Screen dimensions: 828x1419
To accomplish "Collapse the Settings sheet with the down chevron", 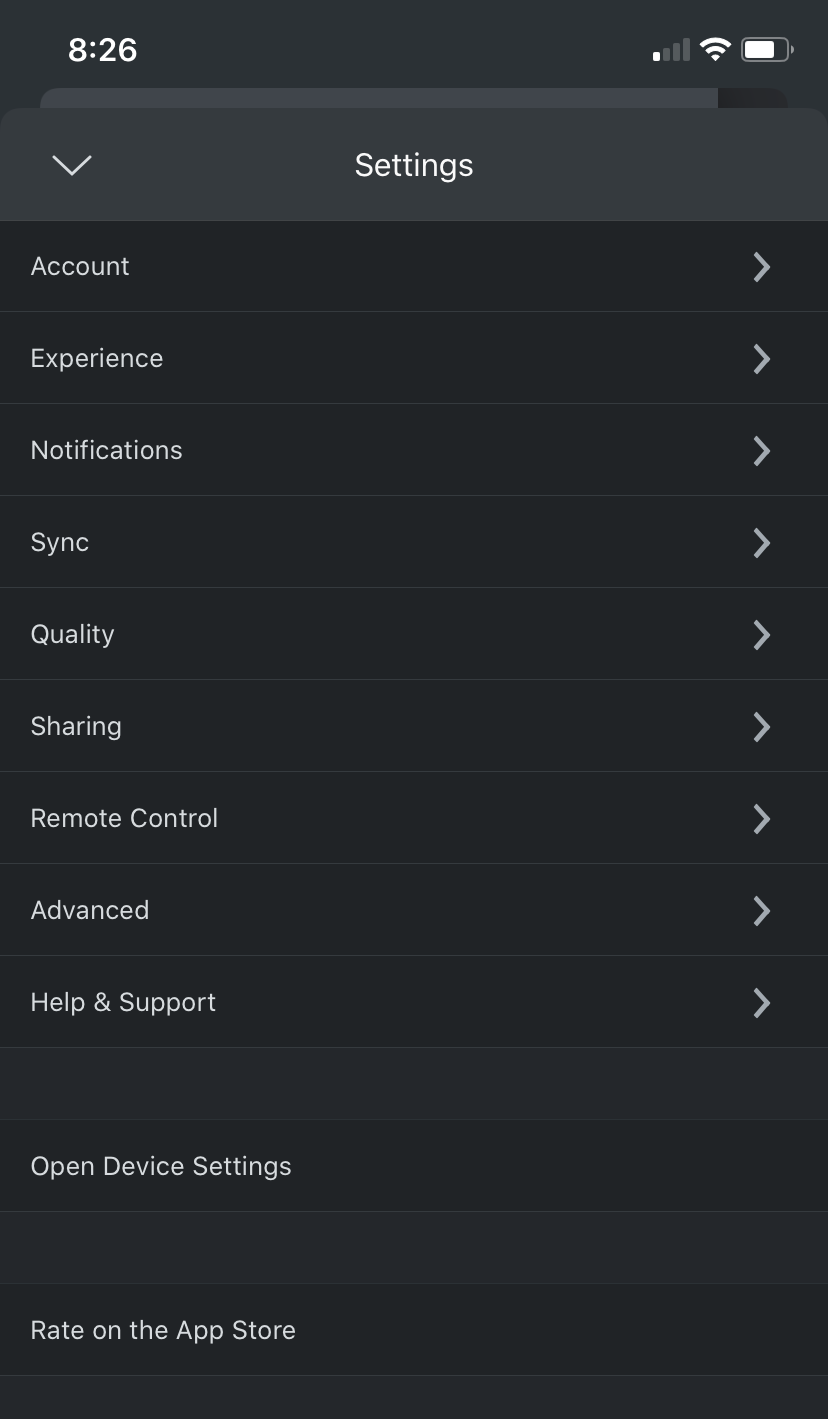I will pyautogui.click(x=71, y=164).
